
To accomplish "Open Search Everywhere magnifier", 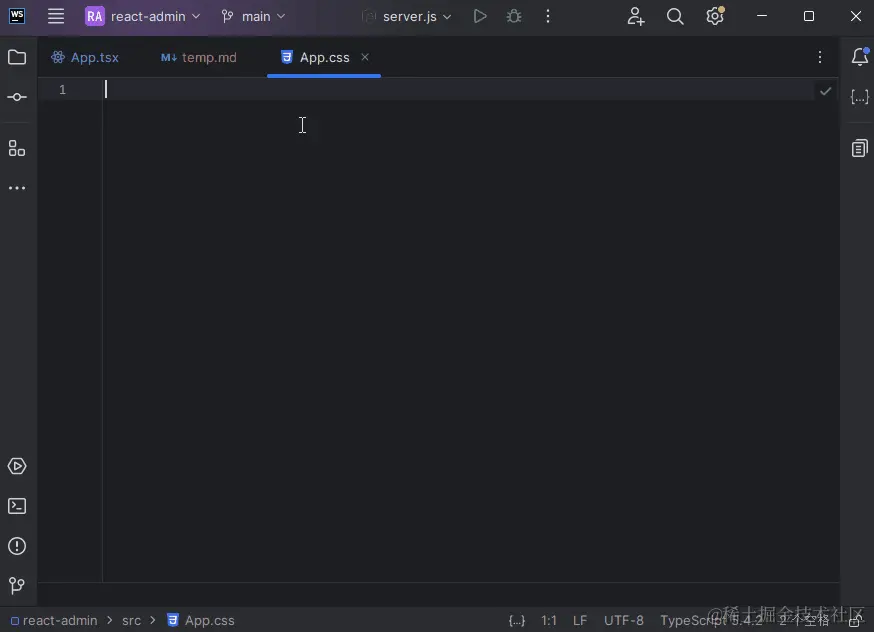I will pyautogui.click(x=674, y=16).
